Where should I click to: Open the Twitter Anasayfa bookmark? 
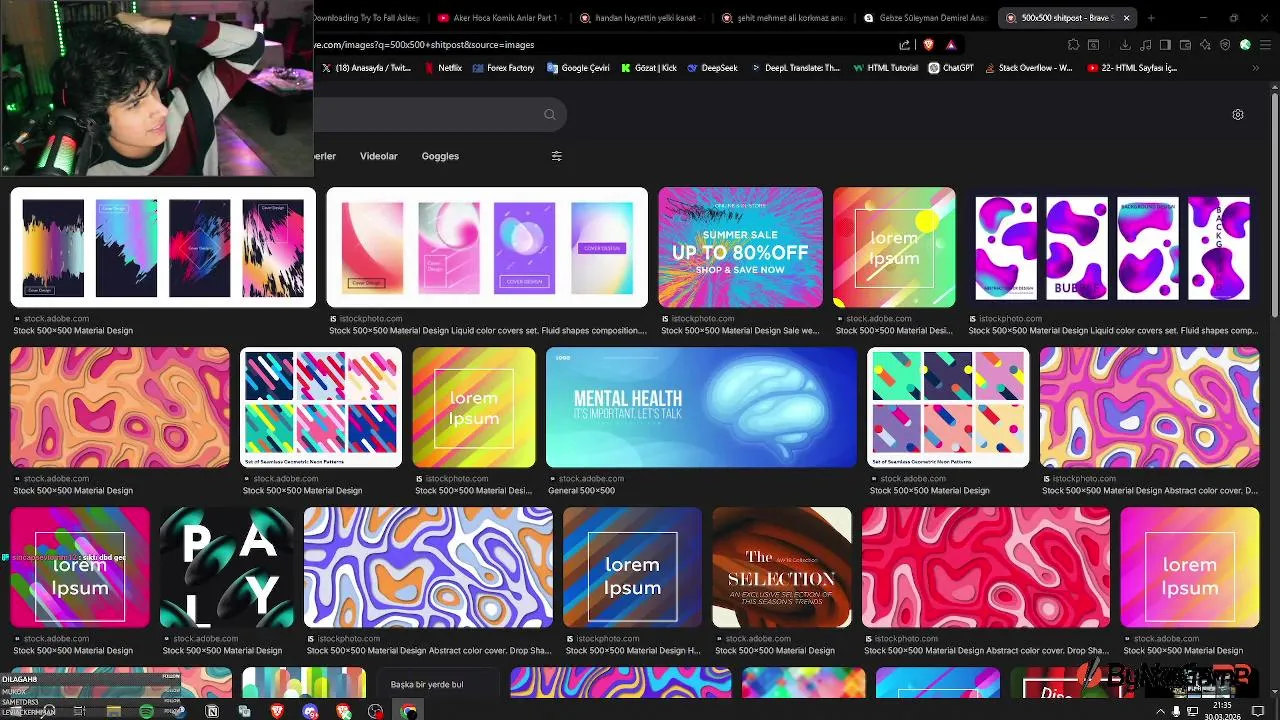[x=366, y=68]
